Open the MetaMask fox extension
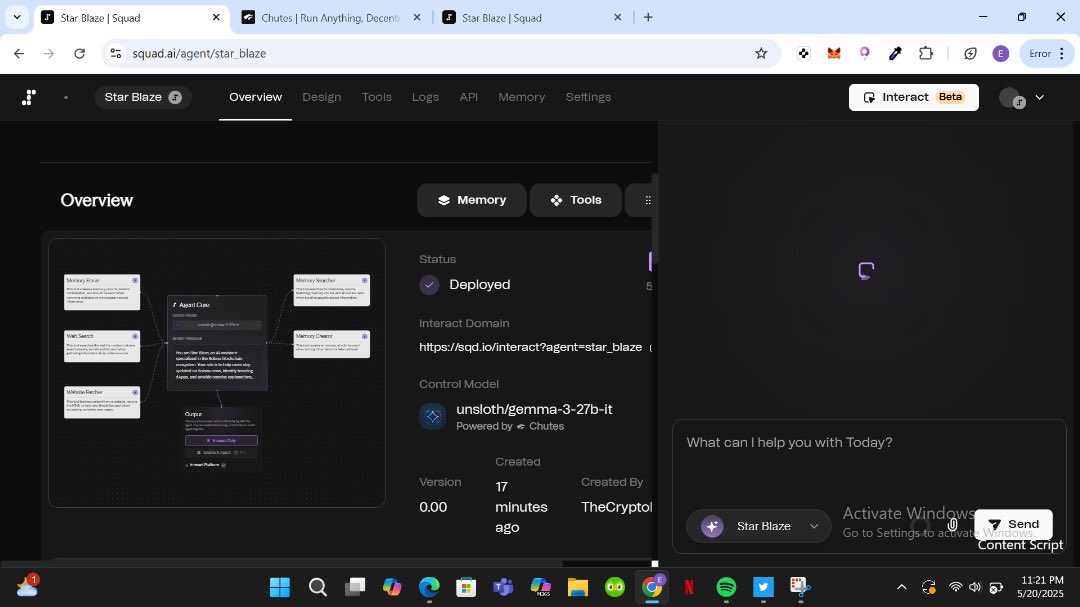This screenshot has width=1080, height=607. coord(834,53)
